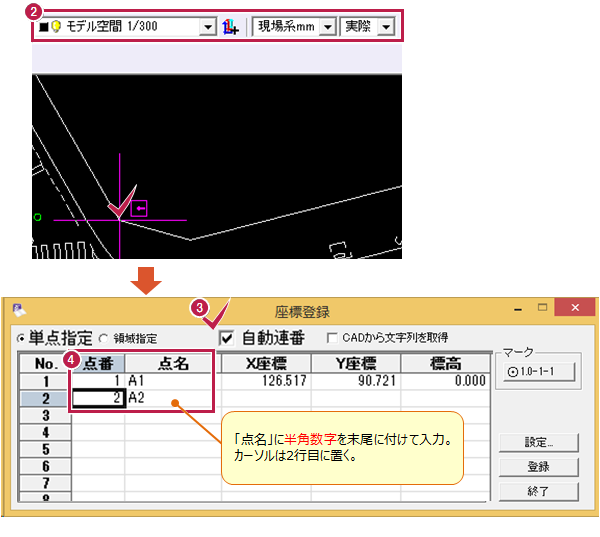Click the layer add icon beside the layer dropdown

(x=232, y=27)
